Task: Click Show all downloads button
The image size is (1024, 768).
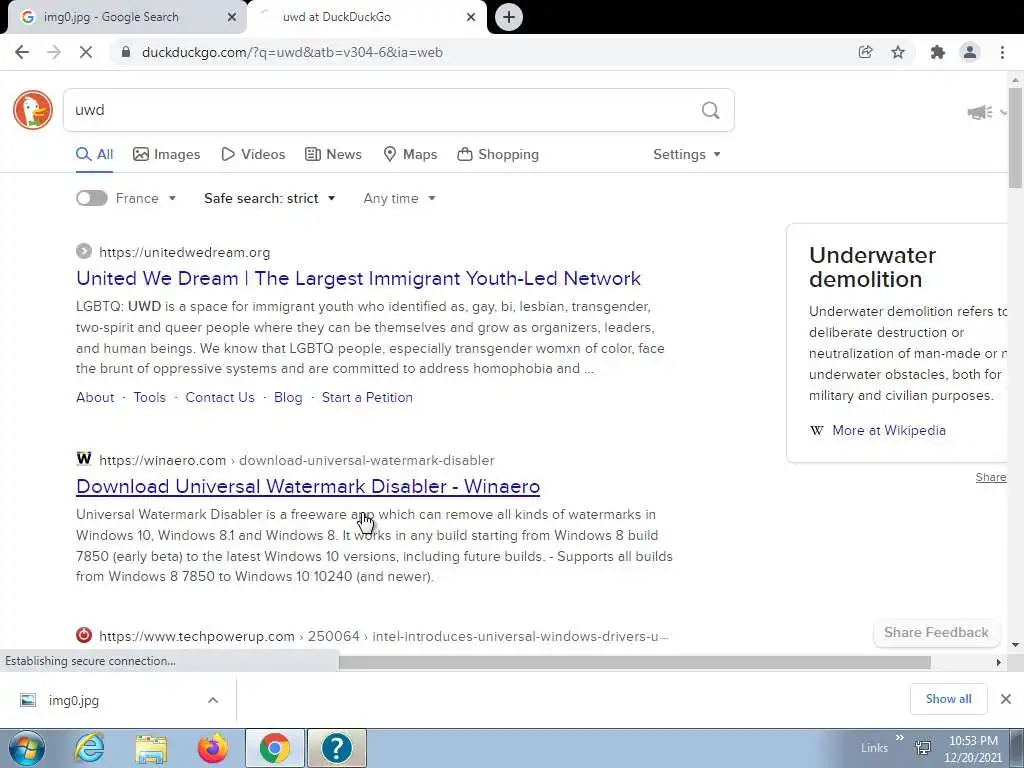Action: 948,699
